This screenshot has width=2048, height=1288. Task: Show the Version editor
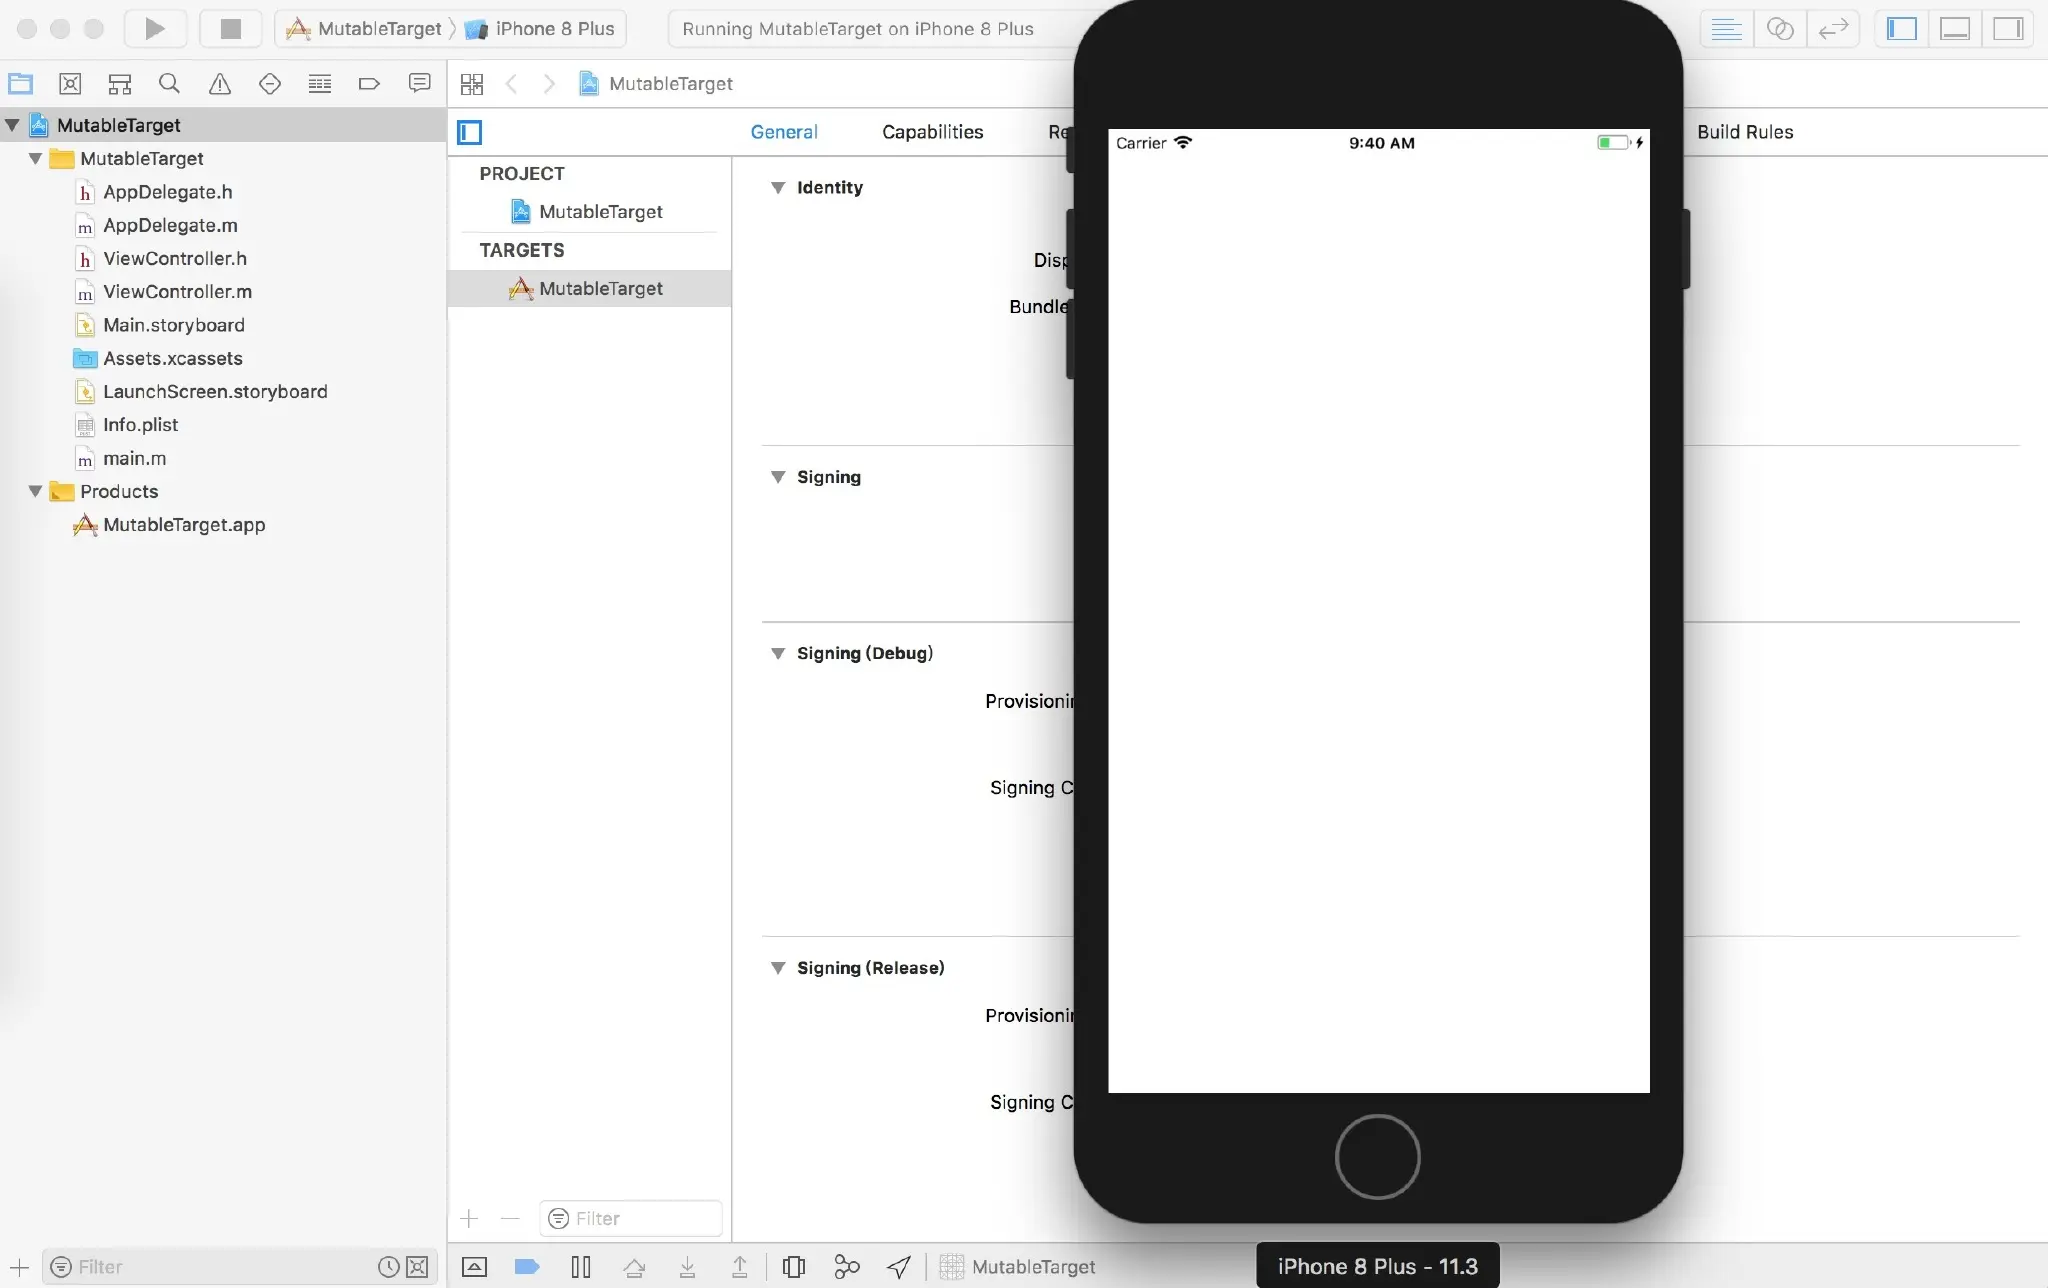1833,29
